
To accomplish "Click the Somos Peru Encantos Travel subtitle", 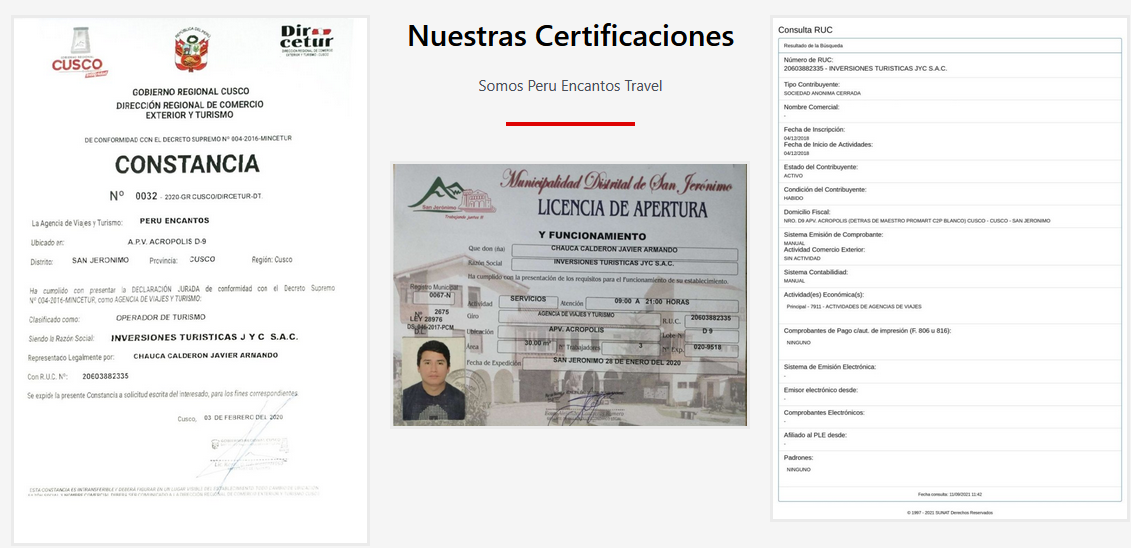I will (570, 86).
